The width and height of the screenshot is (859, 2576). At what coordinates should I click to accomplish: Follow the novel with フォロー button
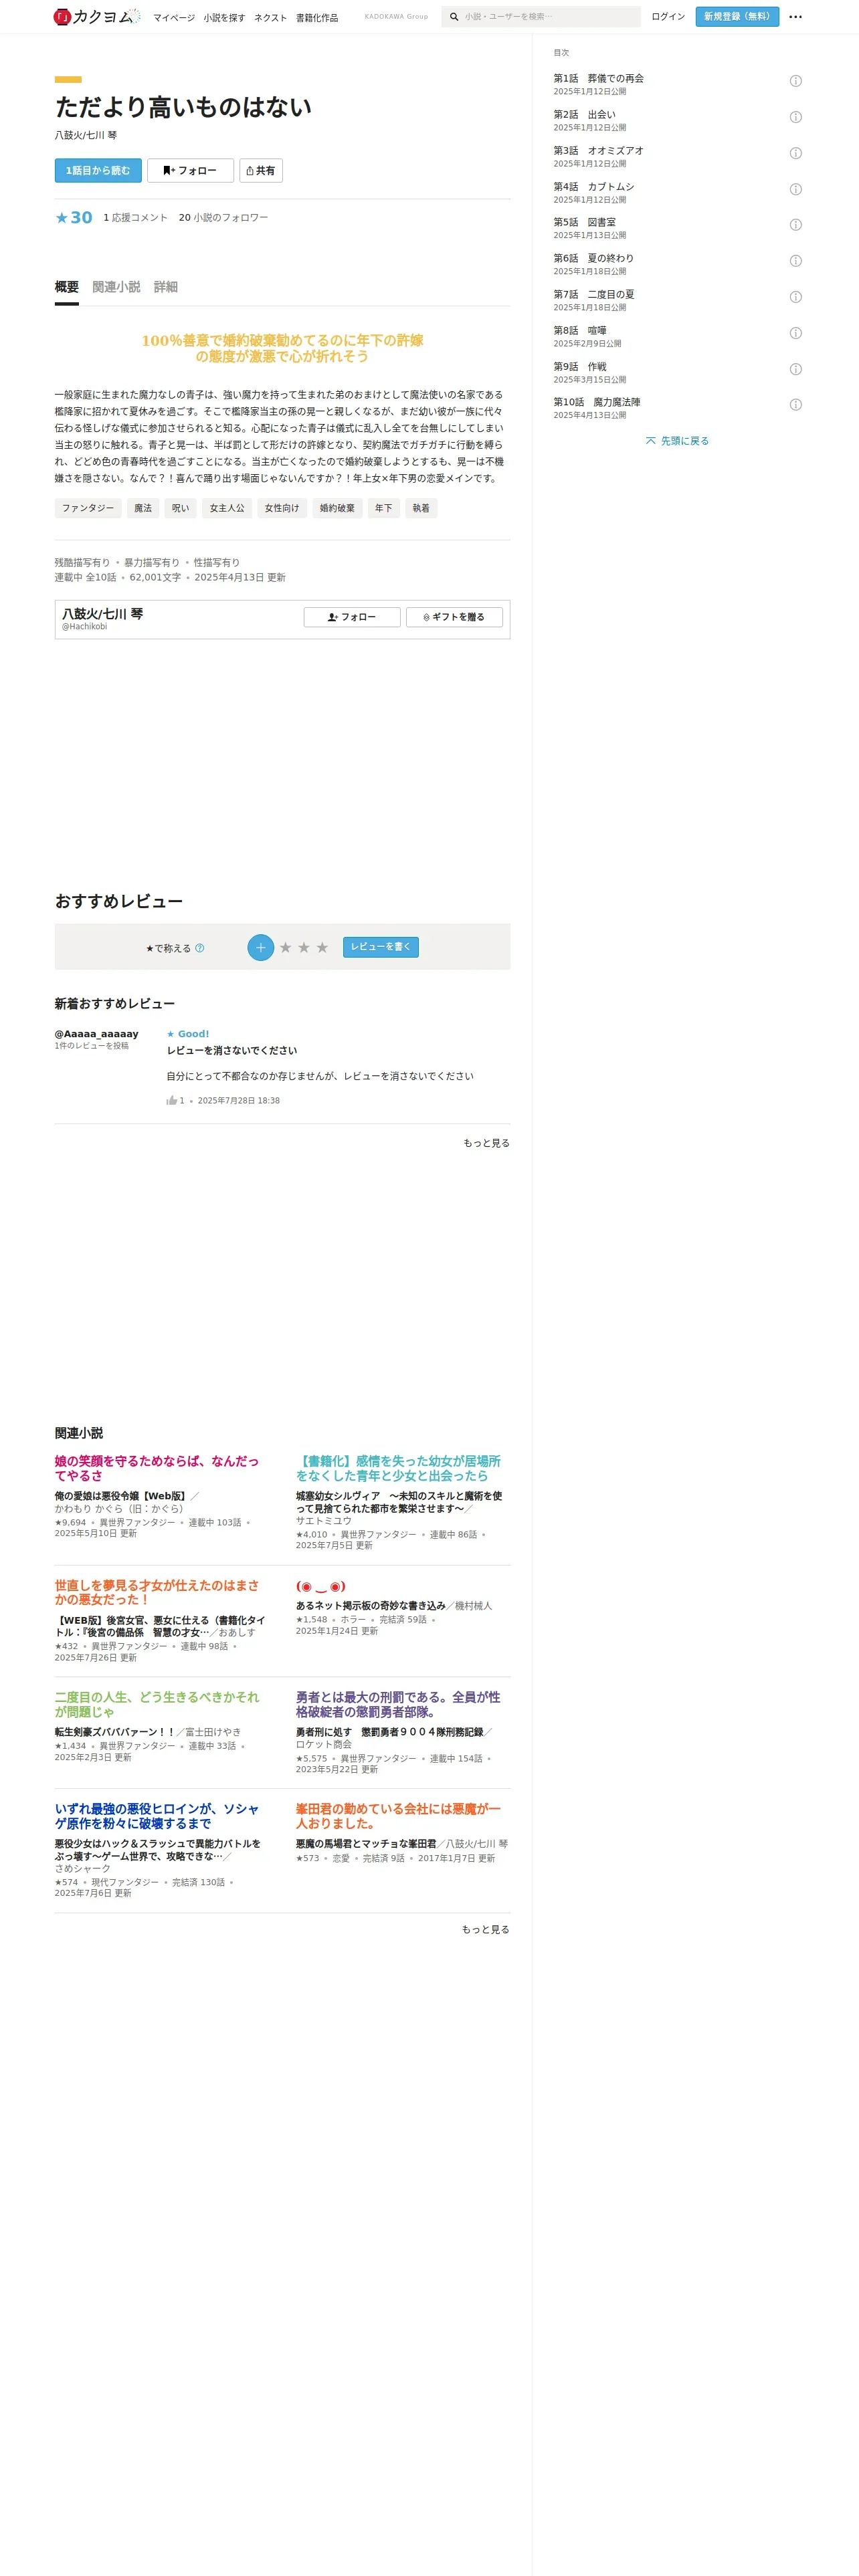click(x=190, y=171)
